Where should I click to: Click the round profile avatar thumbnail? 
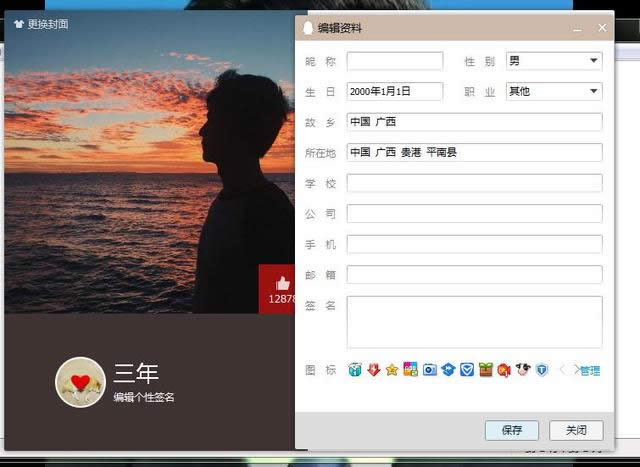pos(80,382)
